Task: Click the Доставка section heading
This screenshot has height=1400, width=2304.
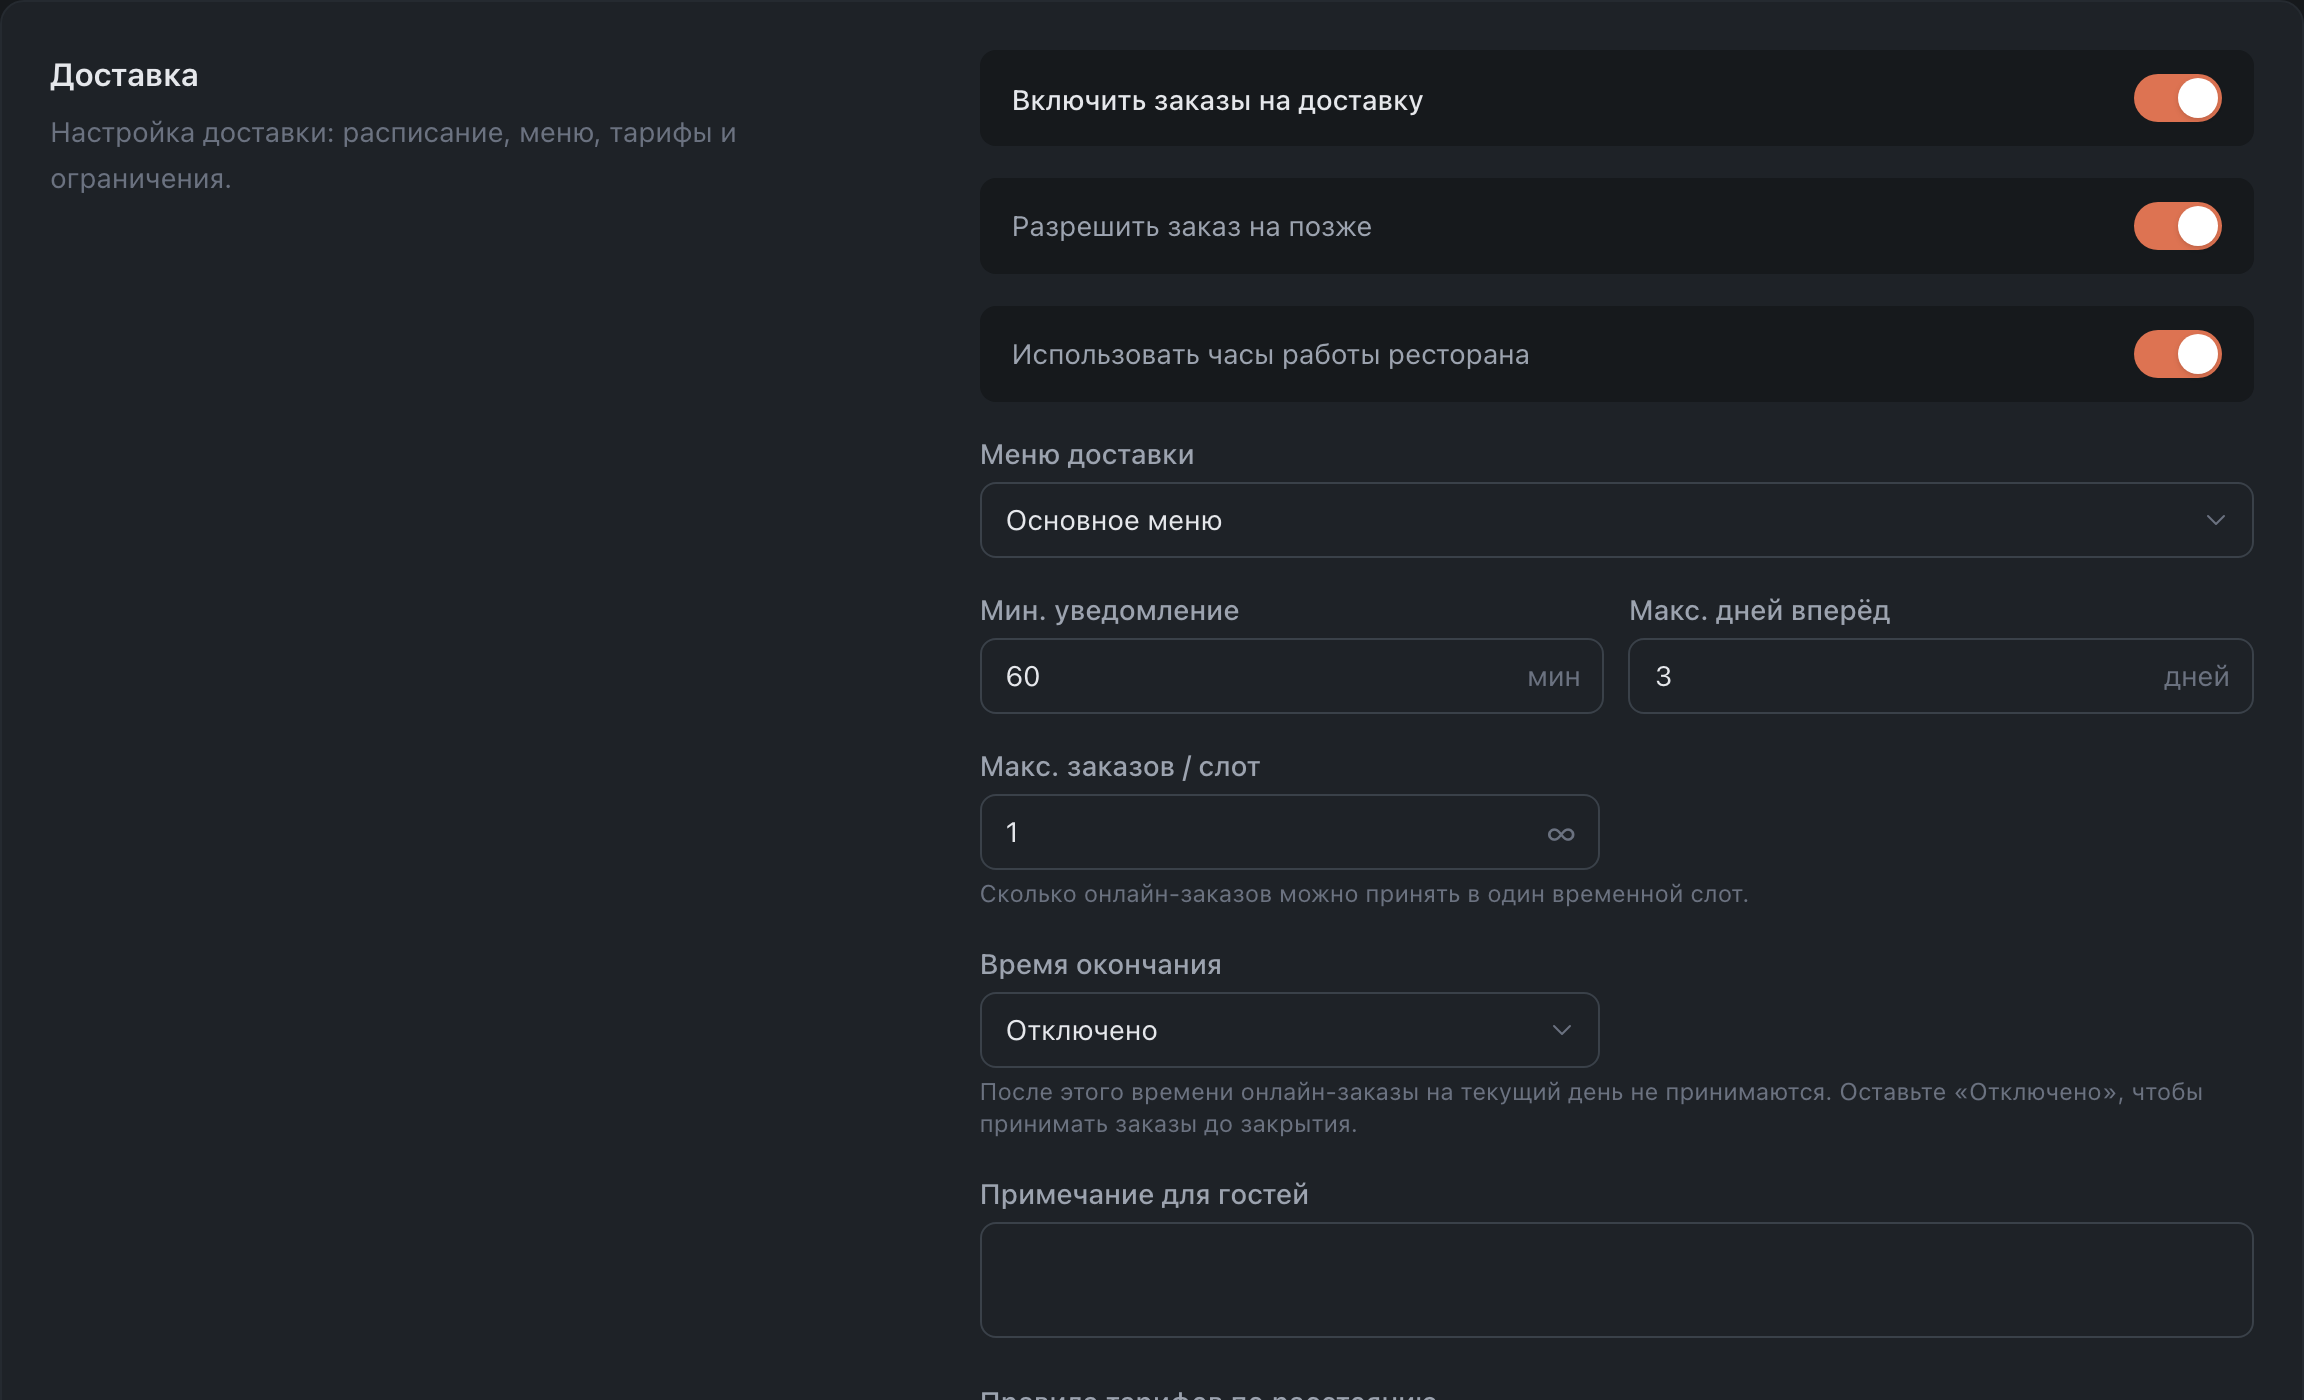Action: (124, 76)
